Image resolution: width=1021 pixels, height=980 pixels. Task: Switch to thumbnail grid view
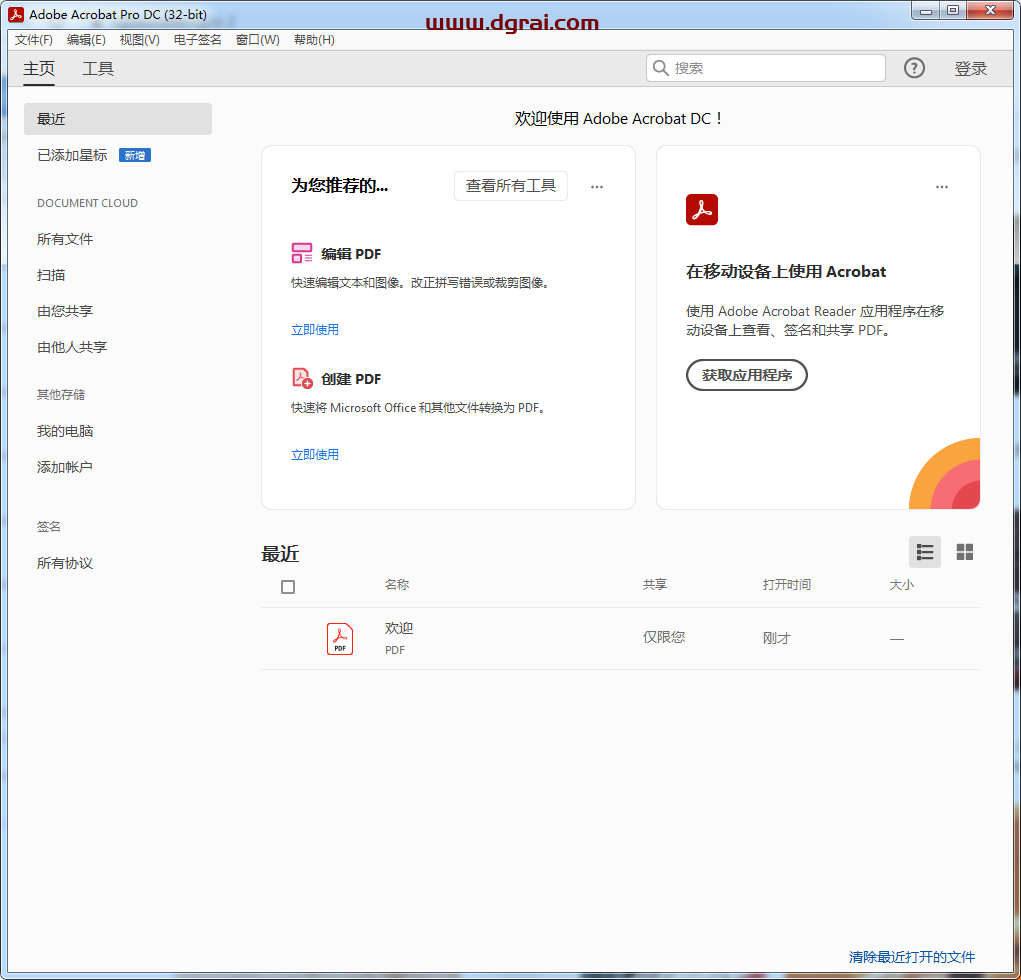(x=965, y=552)
